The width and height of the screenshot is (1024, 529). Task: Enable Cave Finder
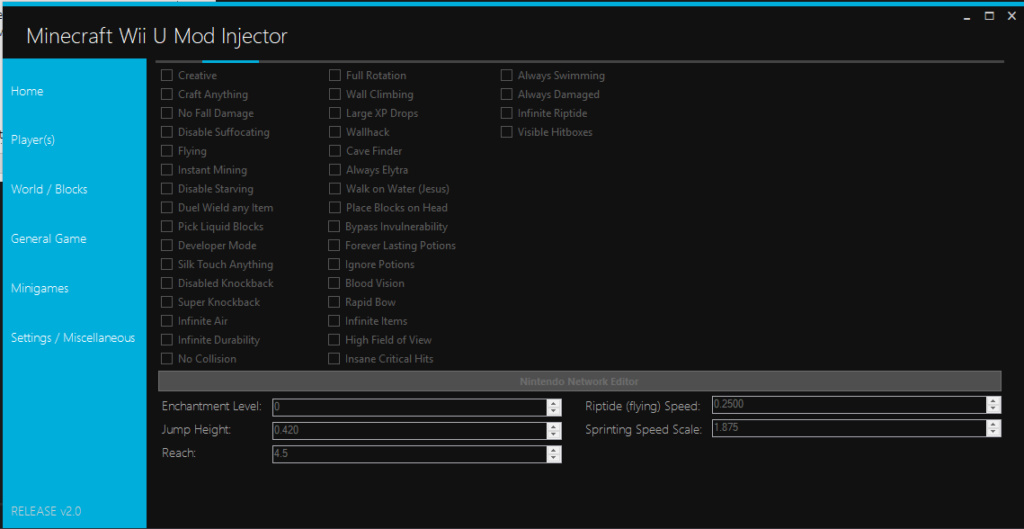coord(334,152)
